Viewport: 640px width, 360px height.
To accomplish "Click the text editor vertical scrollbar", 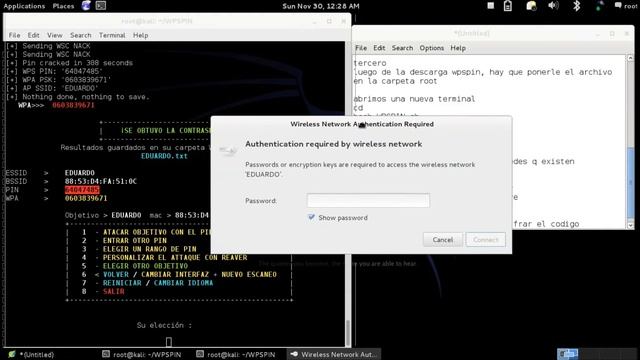I will tap(630, 141).
